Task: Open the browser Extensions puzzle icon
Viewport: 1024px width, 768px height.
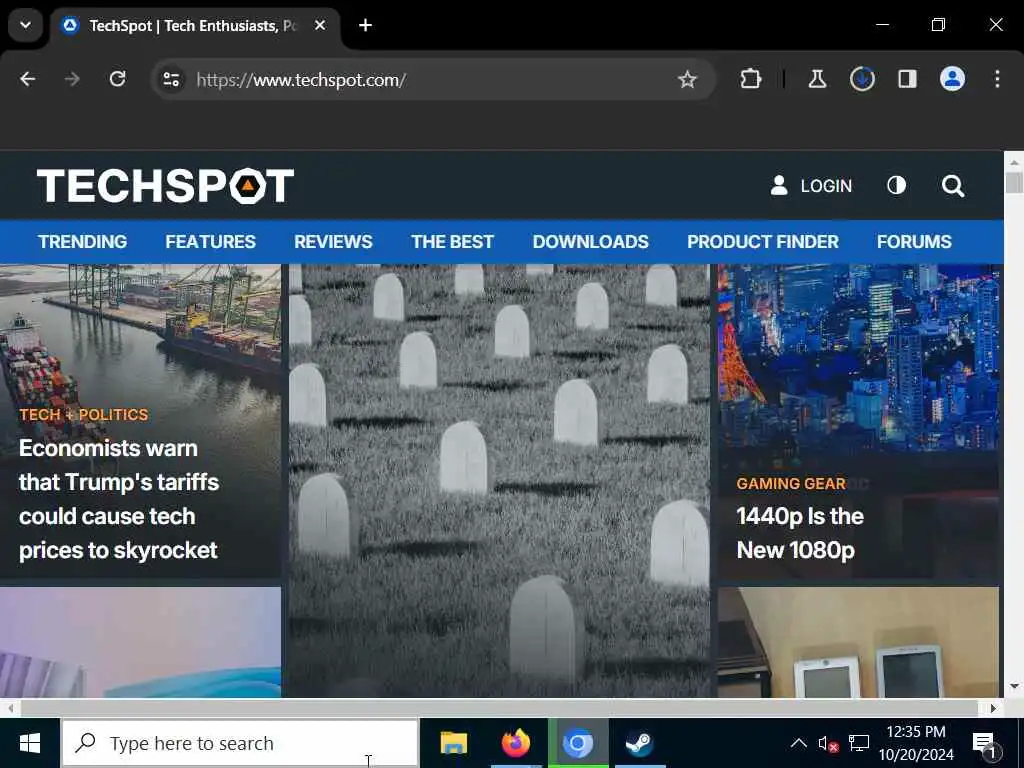Action: pos(750,80)
